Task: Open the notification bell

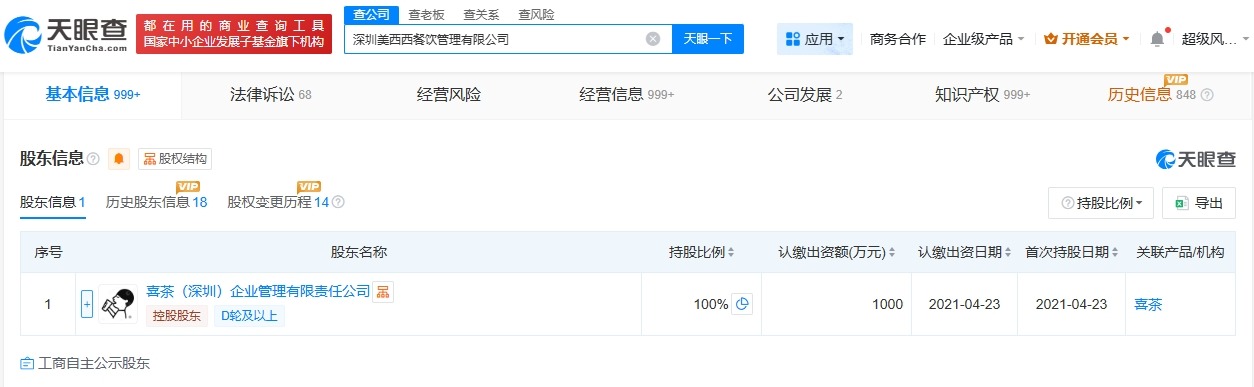Action: coord(1157,39)
